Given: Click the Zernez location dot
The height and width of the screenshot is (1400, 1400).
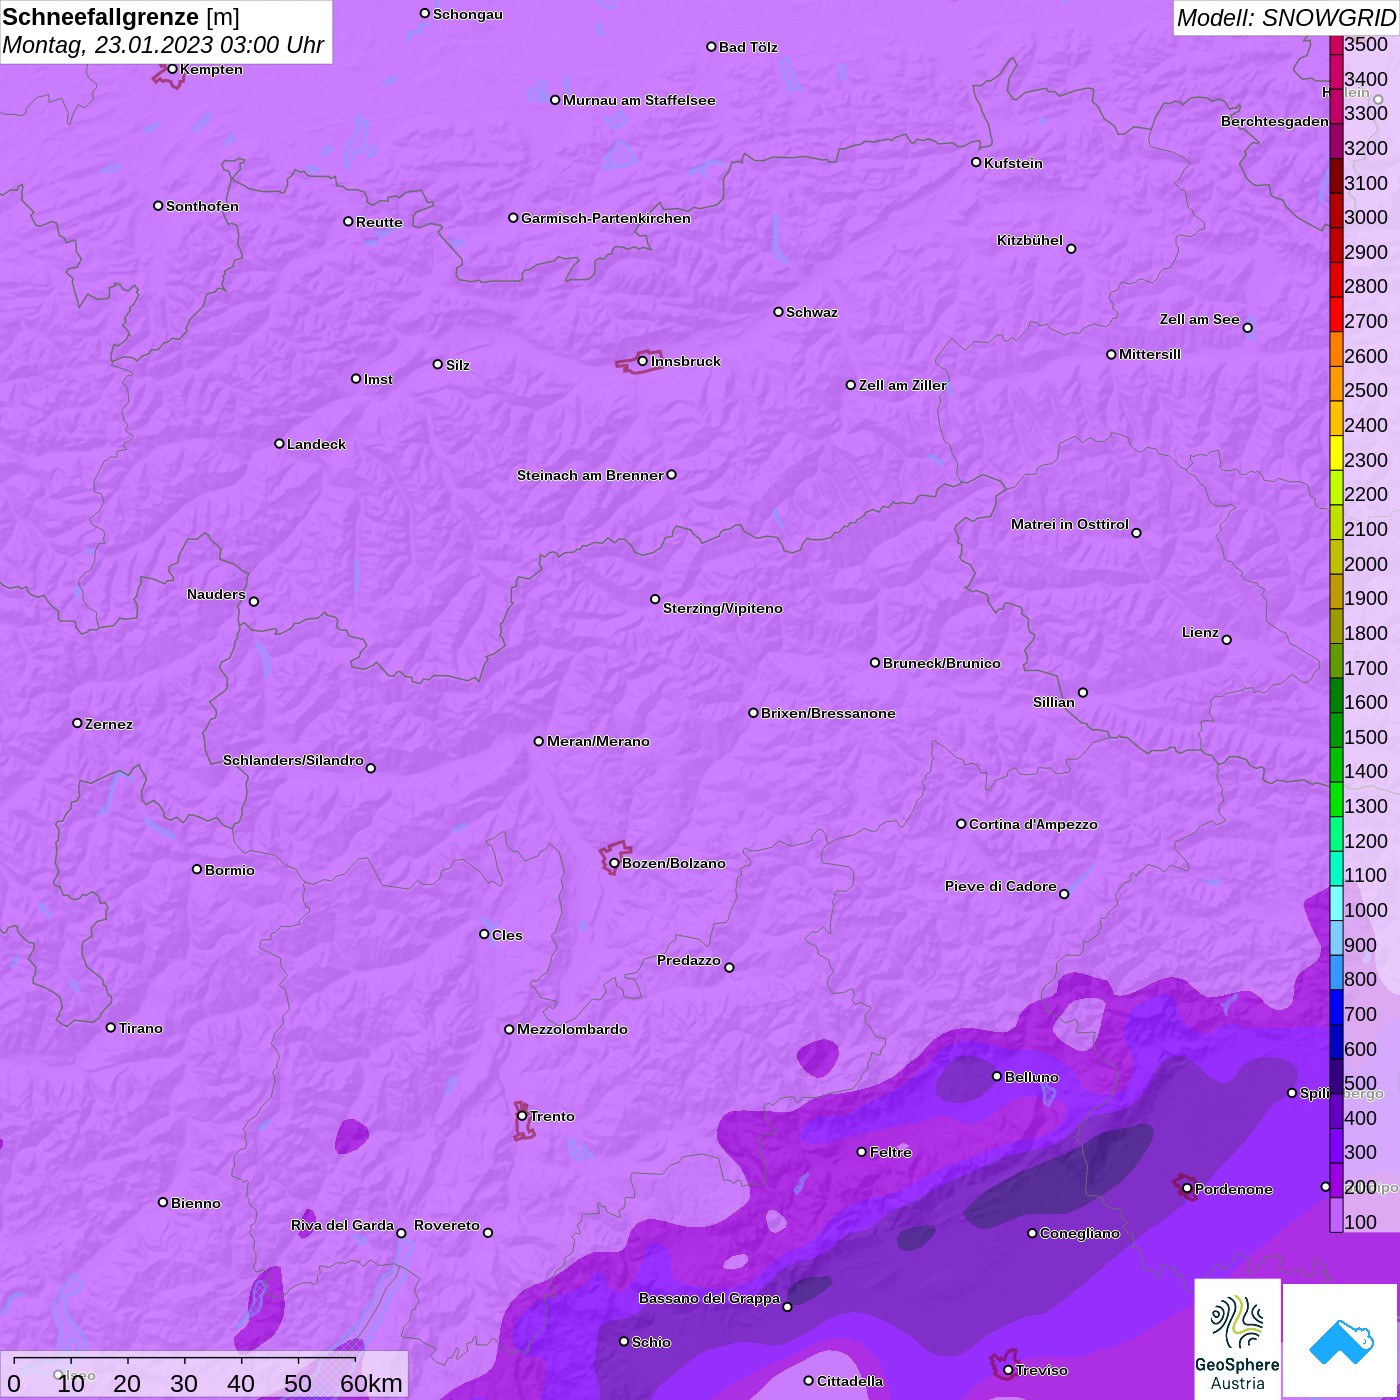Looking at the screenshot, I should [x=77, y=723].
